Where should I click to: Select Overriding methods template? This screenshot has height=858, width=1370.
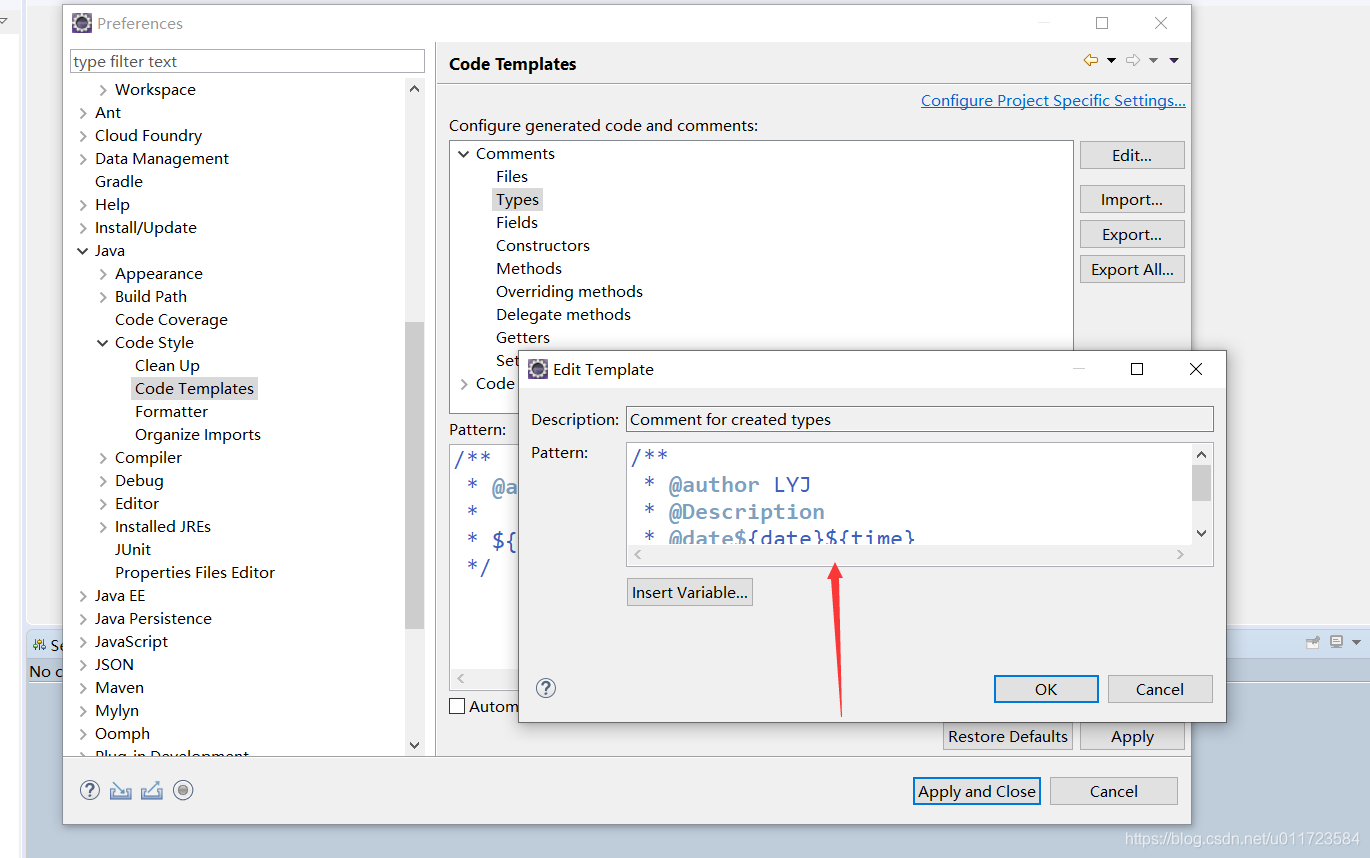click(x=569, y=292)
